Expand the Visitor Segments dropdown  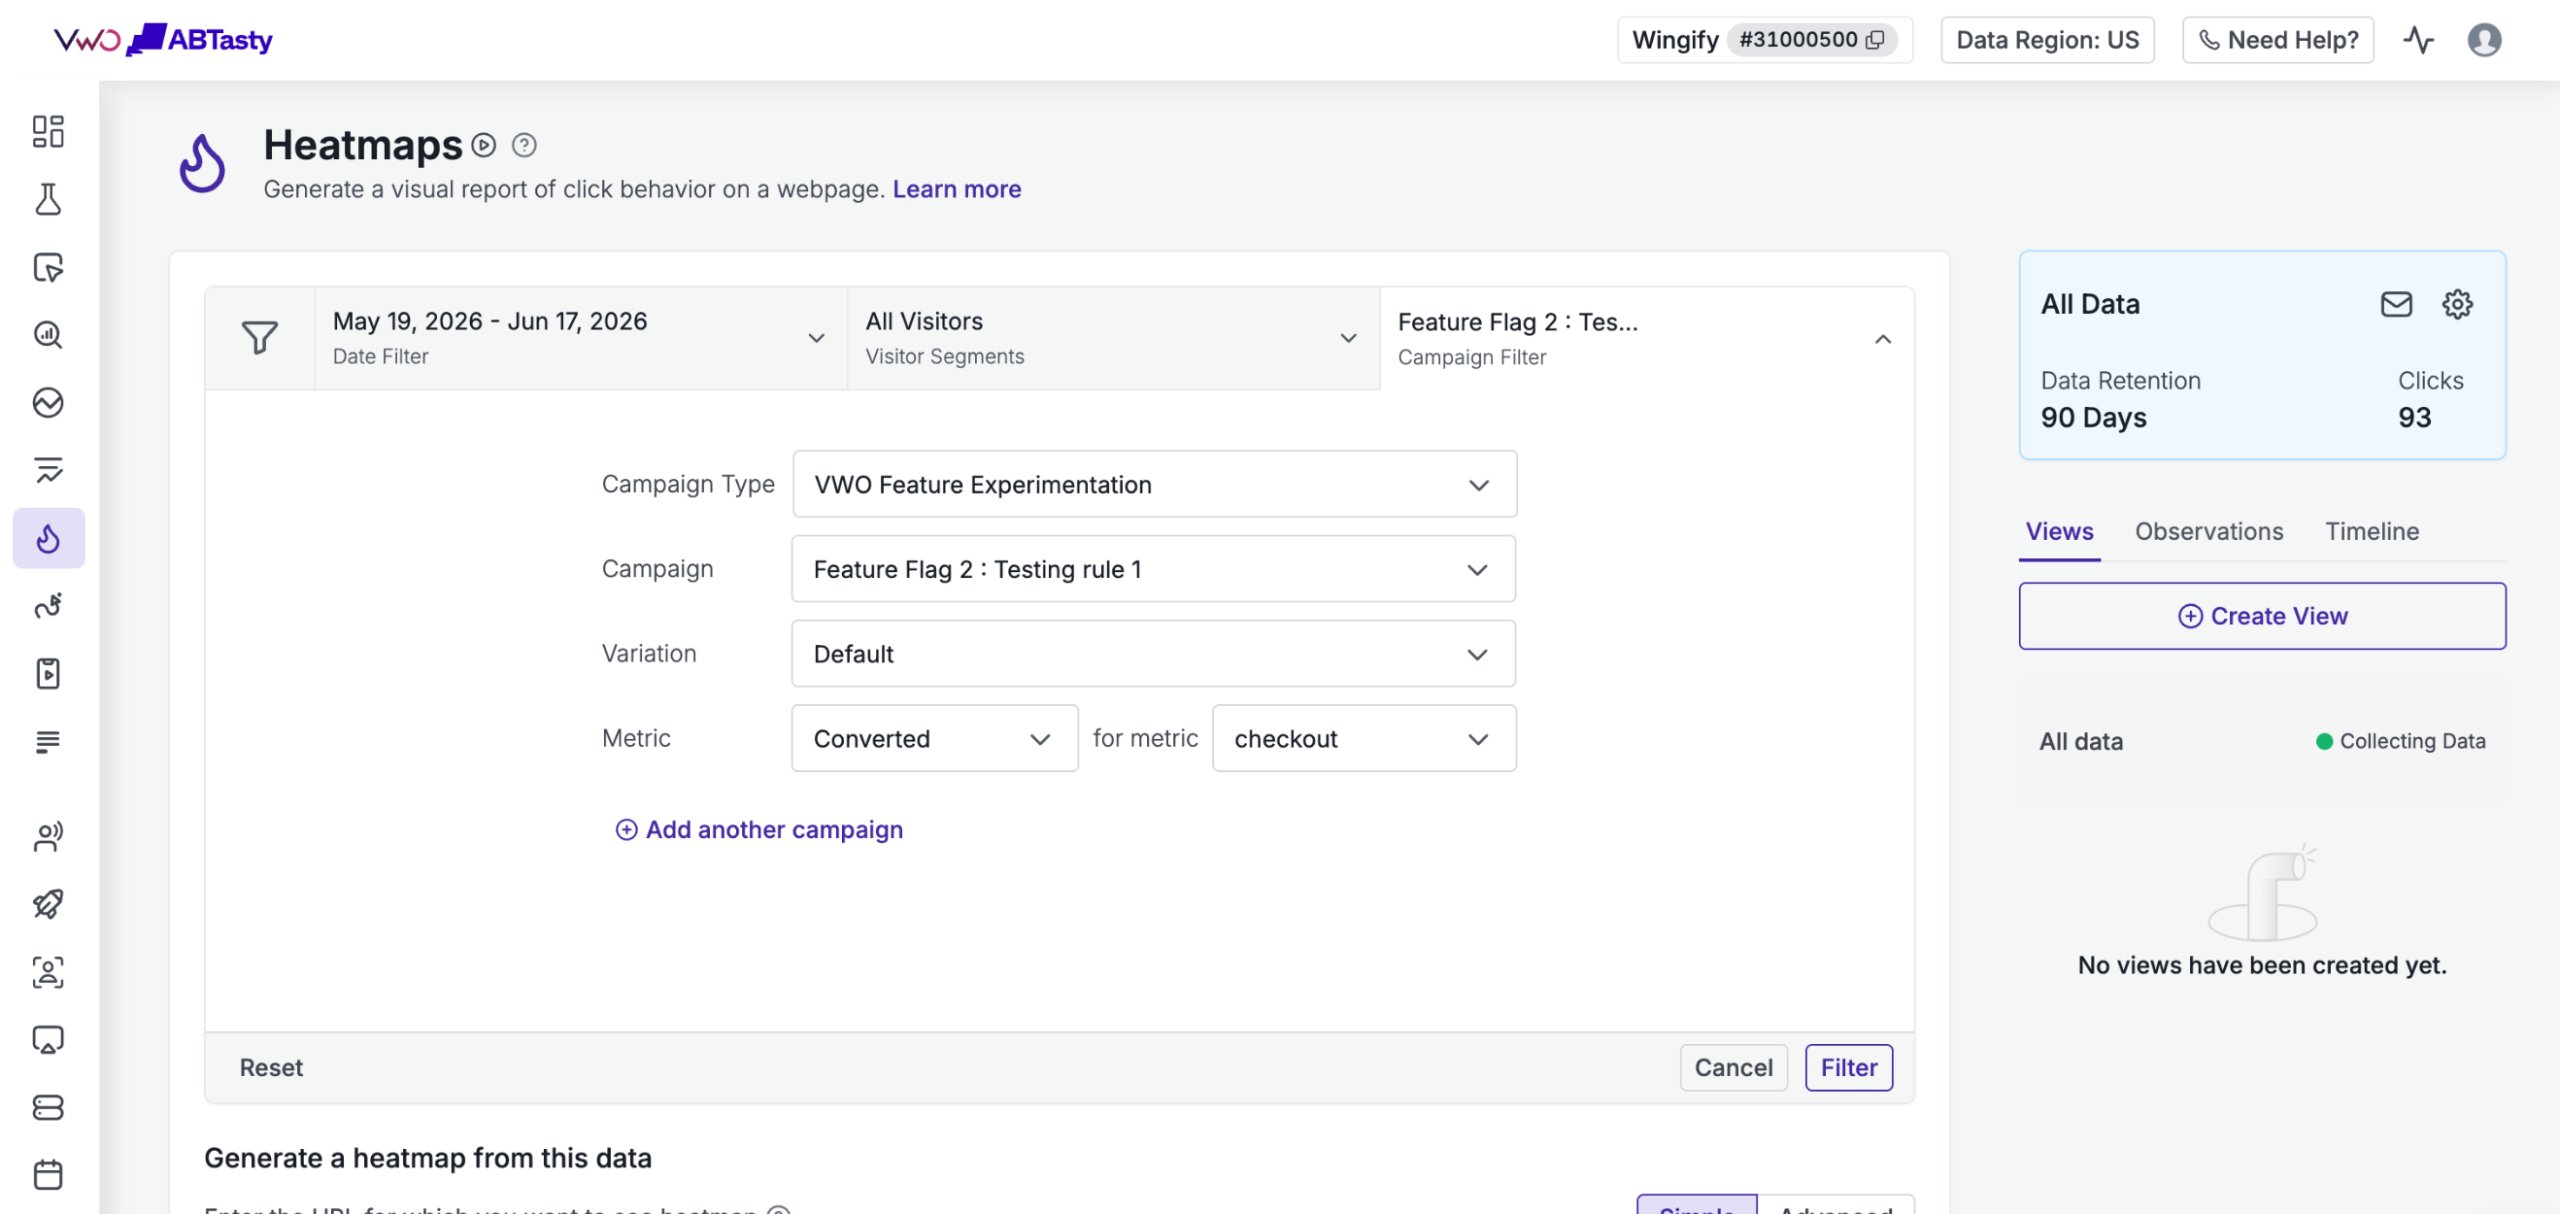click(x=1113, y=338)
